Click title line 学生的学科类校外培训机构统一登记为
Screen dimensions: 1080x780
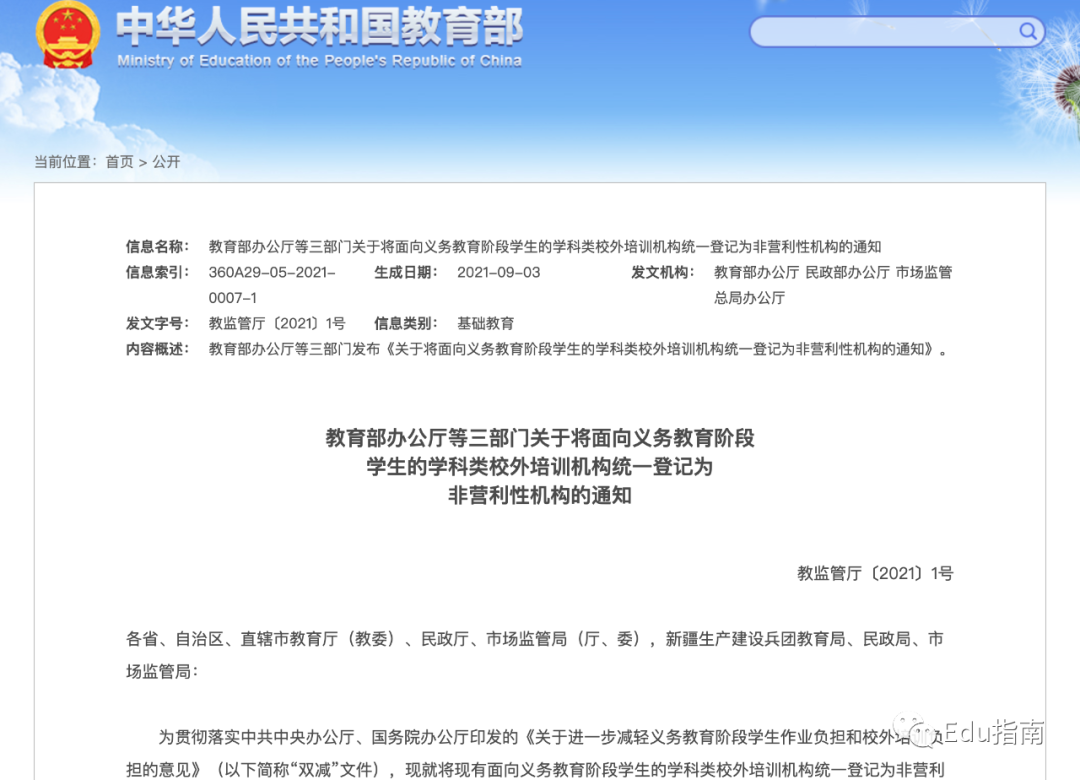[x=540, y=467]
